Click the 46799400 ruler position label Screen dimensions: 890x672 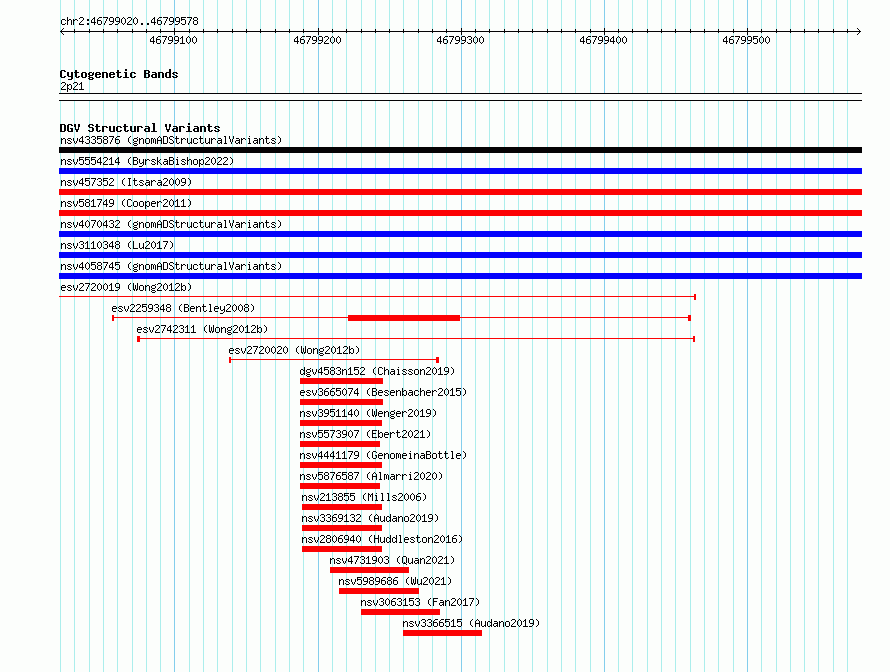[603, 40]
